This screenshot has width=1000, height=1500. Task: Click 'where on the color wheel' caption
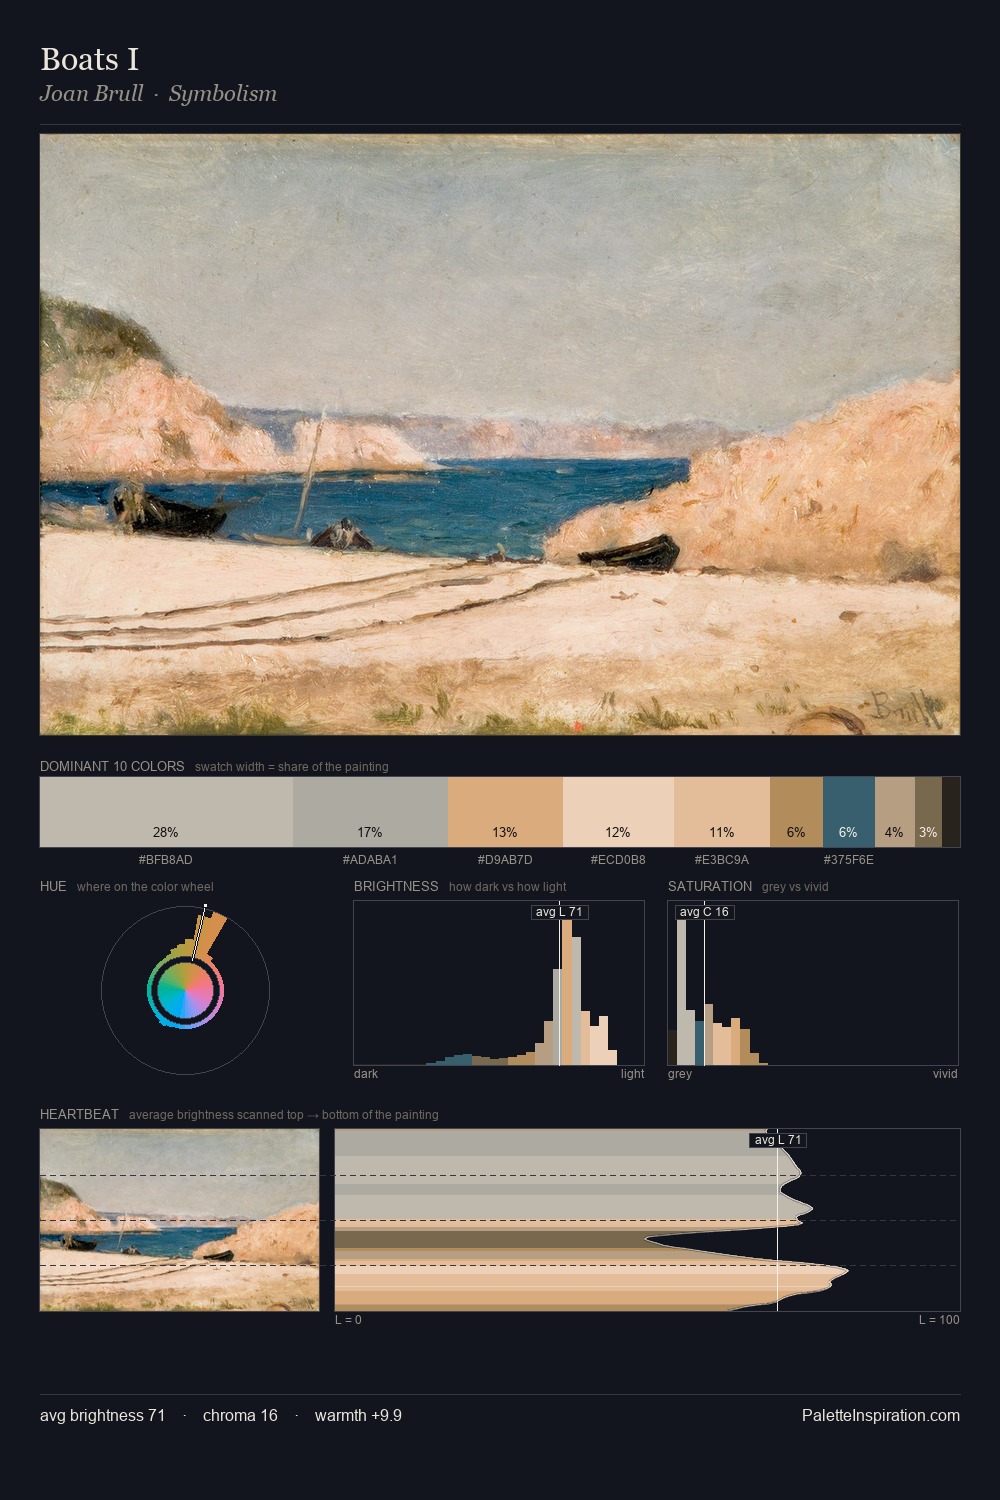(145, 887)
